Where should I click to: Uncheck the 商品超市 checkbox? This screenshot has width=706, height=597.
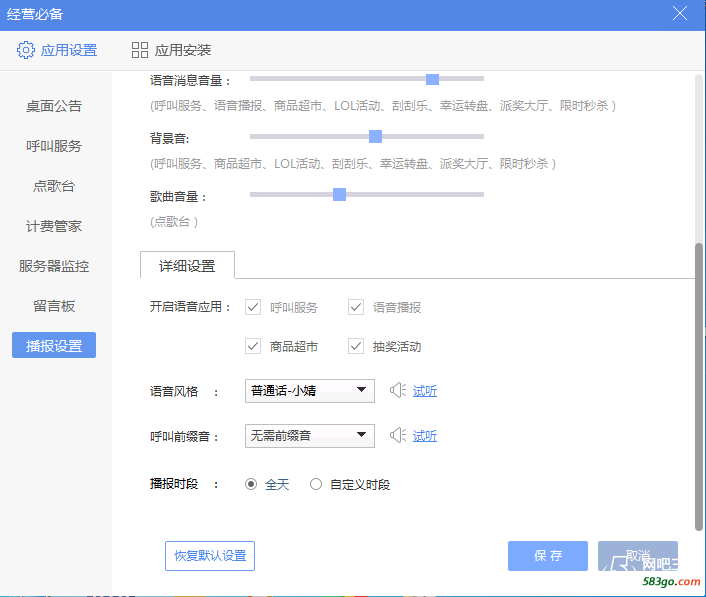click(253, 346)
